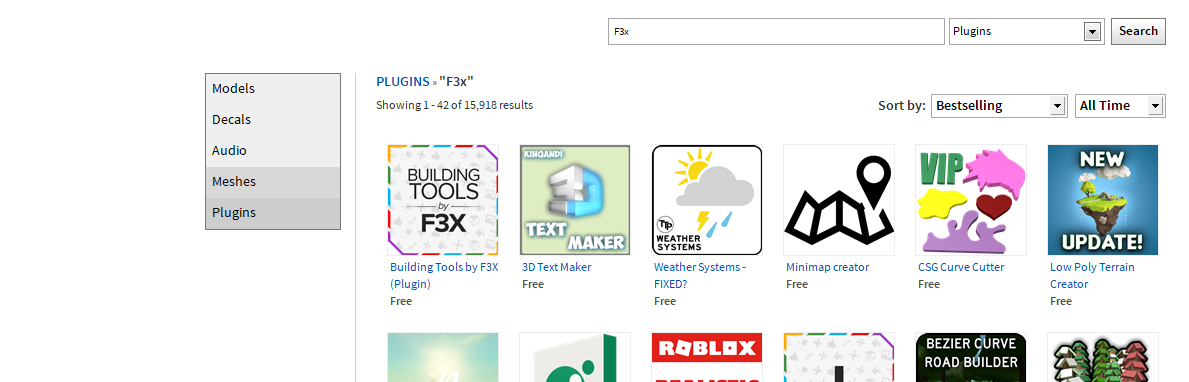Open the green and white logo thumbnail
1189x382 pixels.
(x=575, y=357)
